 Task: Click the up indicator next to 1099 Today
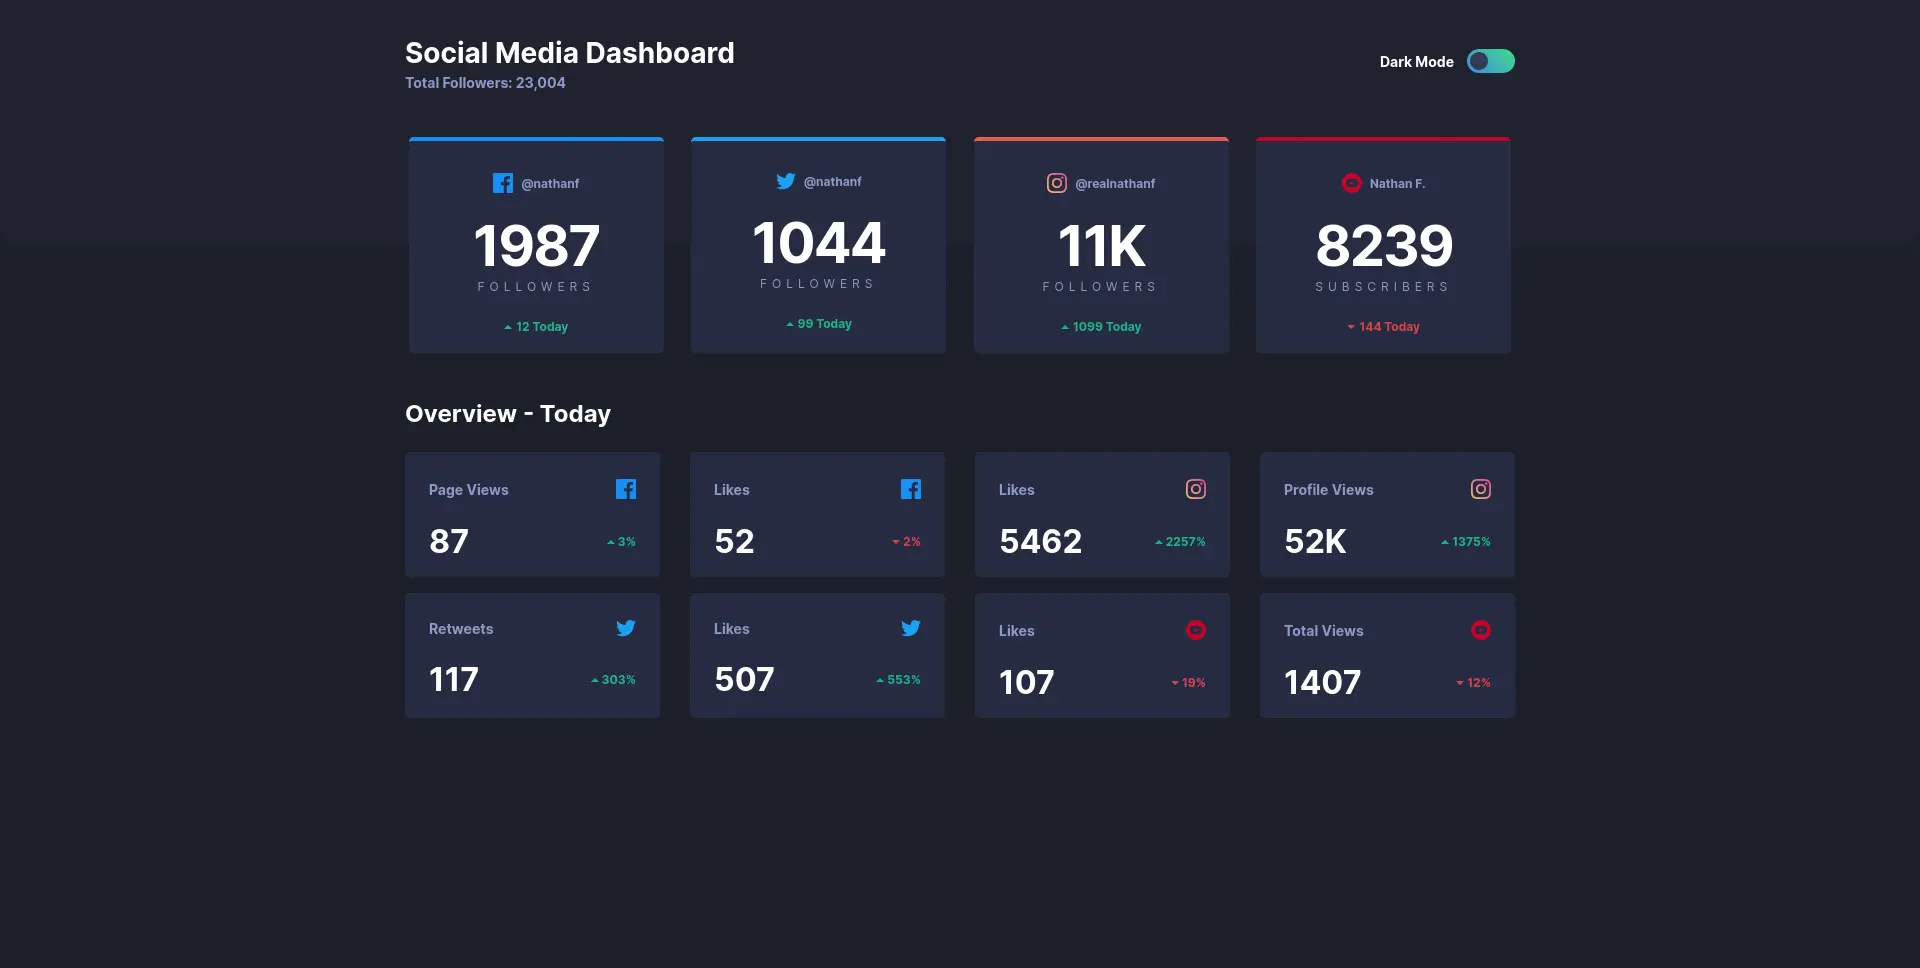click(x=1062, y=326)
